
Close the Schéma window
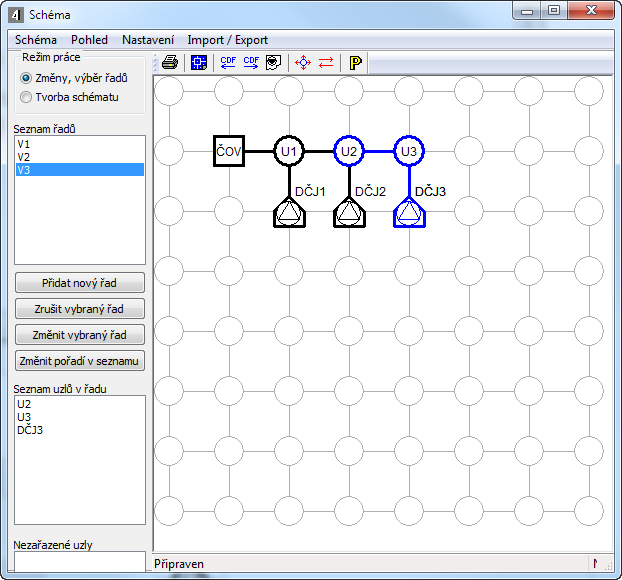coord(591,11)
